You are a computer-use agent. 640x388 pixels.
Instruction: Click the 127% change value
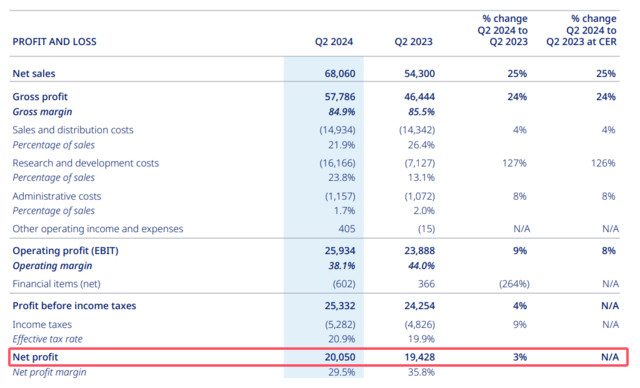pyautogui.click(x=514, y=163)
